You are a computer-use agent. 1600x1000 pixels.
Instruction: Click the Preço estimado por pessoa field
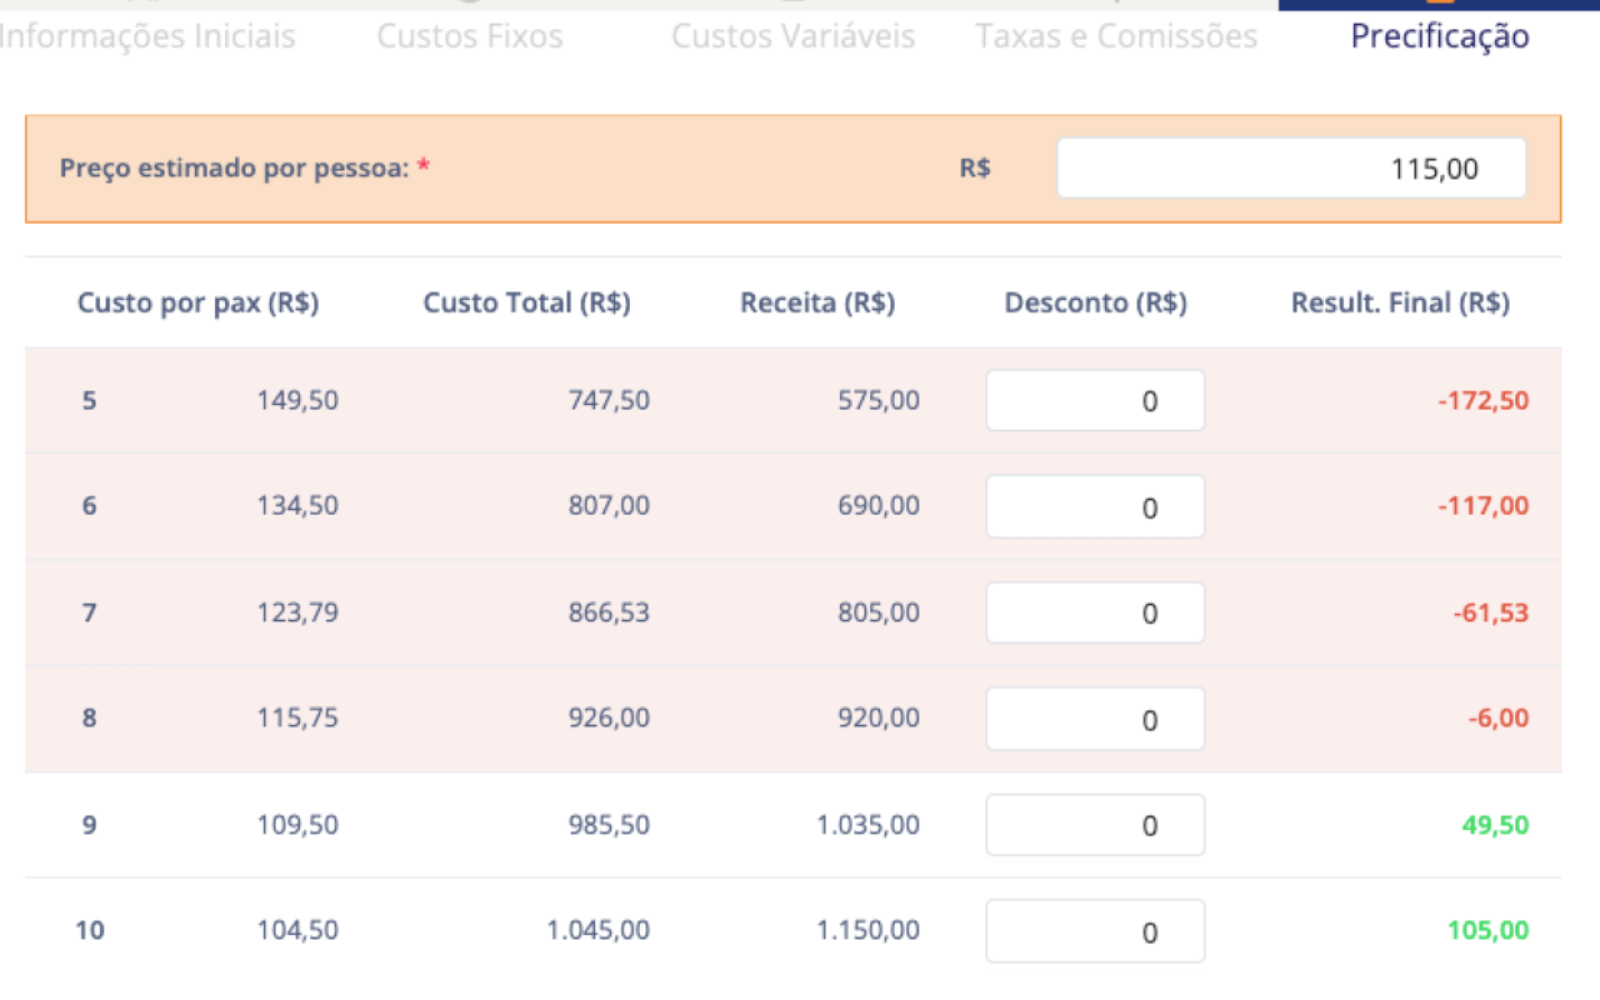pos(1290,168)
